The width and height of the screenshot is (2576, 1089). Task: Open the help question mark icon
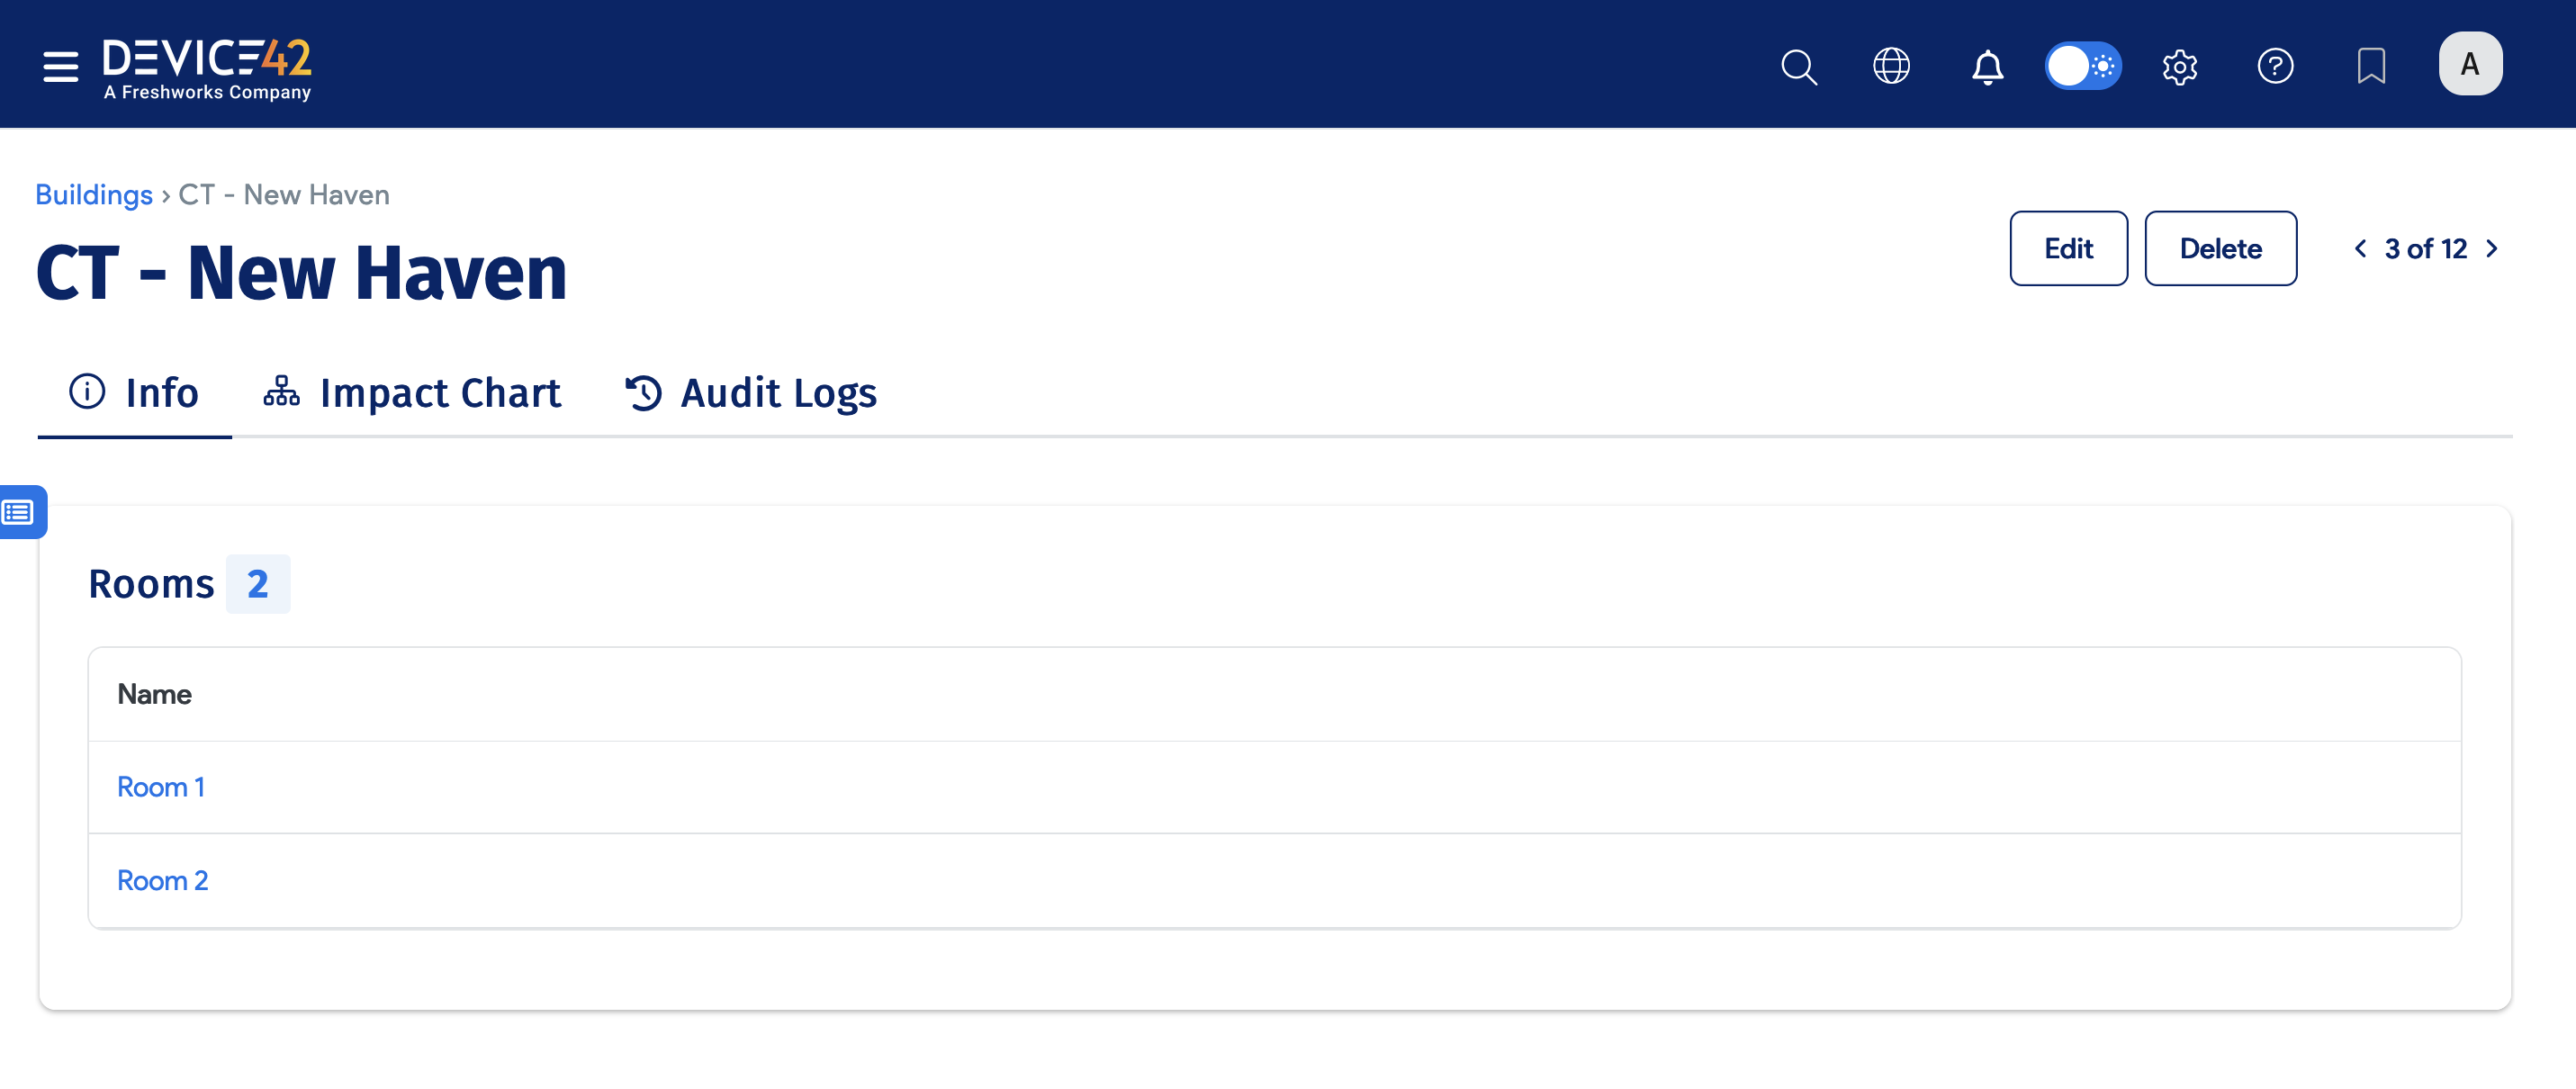coord(2274,66)
